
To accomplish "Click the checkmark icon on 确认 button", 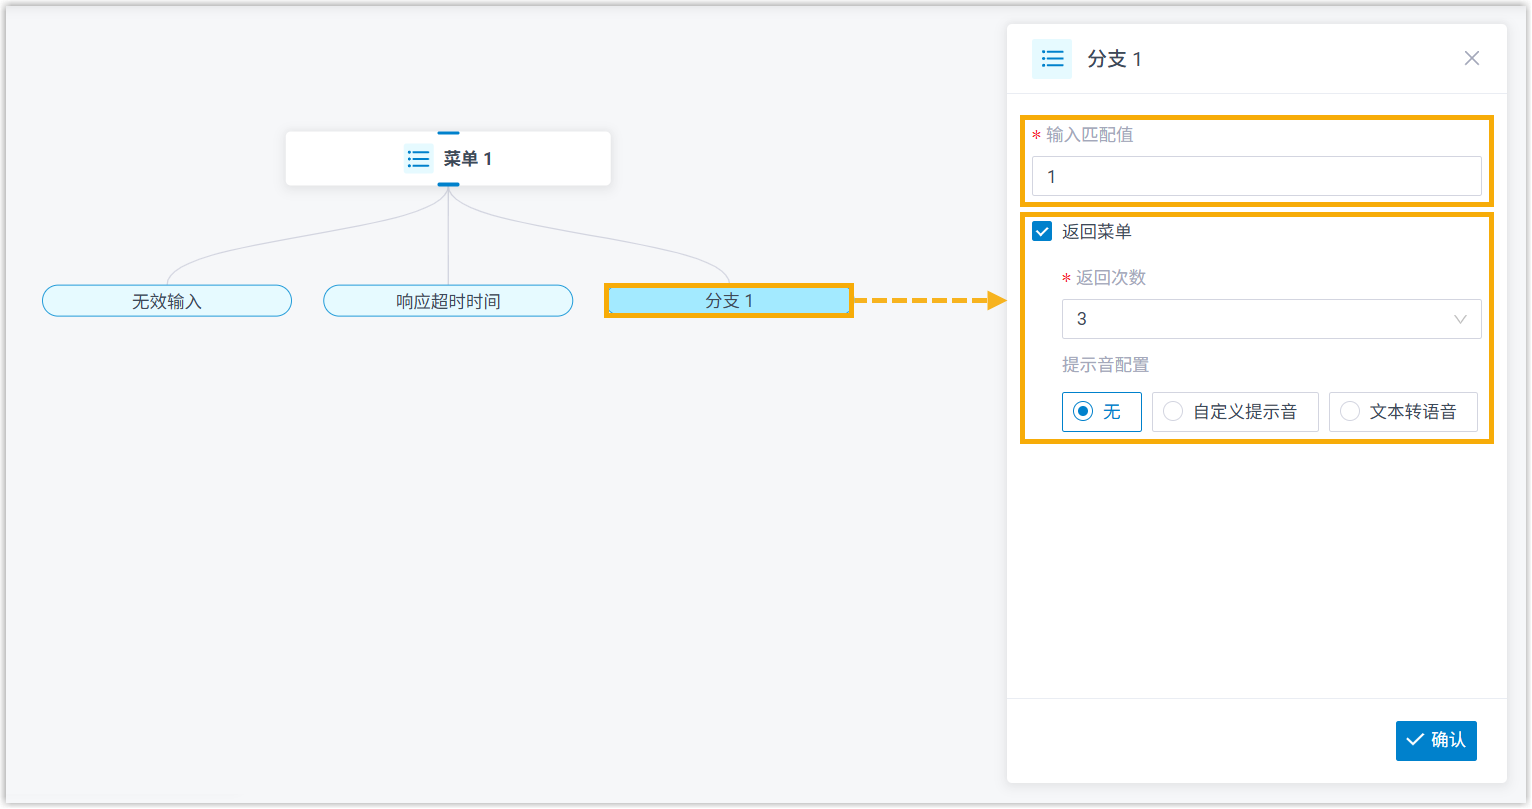I will pos(1415,740).
